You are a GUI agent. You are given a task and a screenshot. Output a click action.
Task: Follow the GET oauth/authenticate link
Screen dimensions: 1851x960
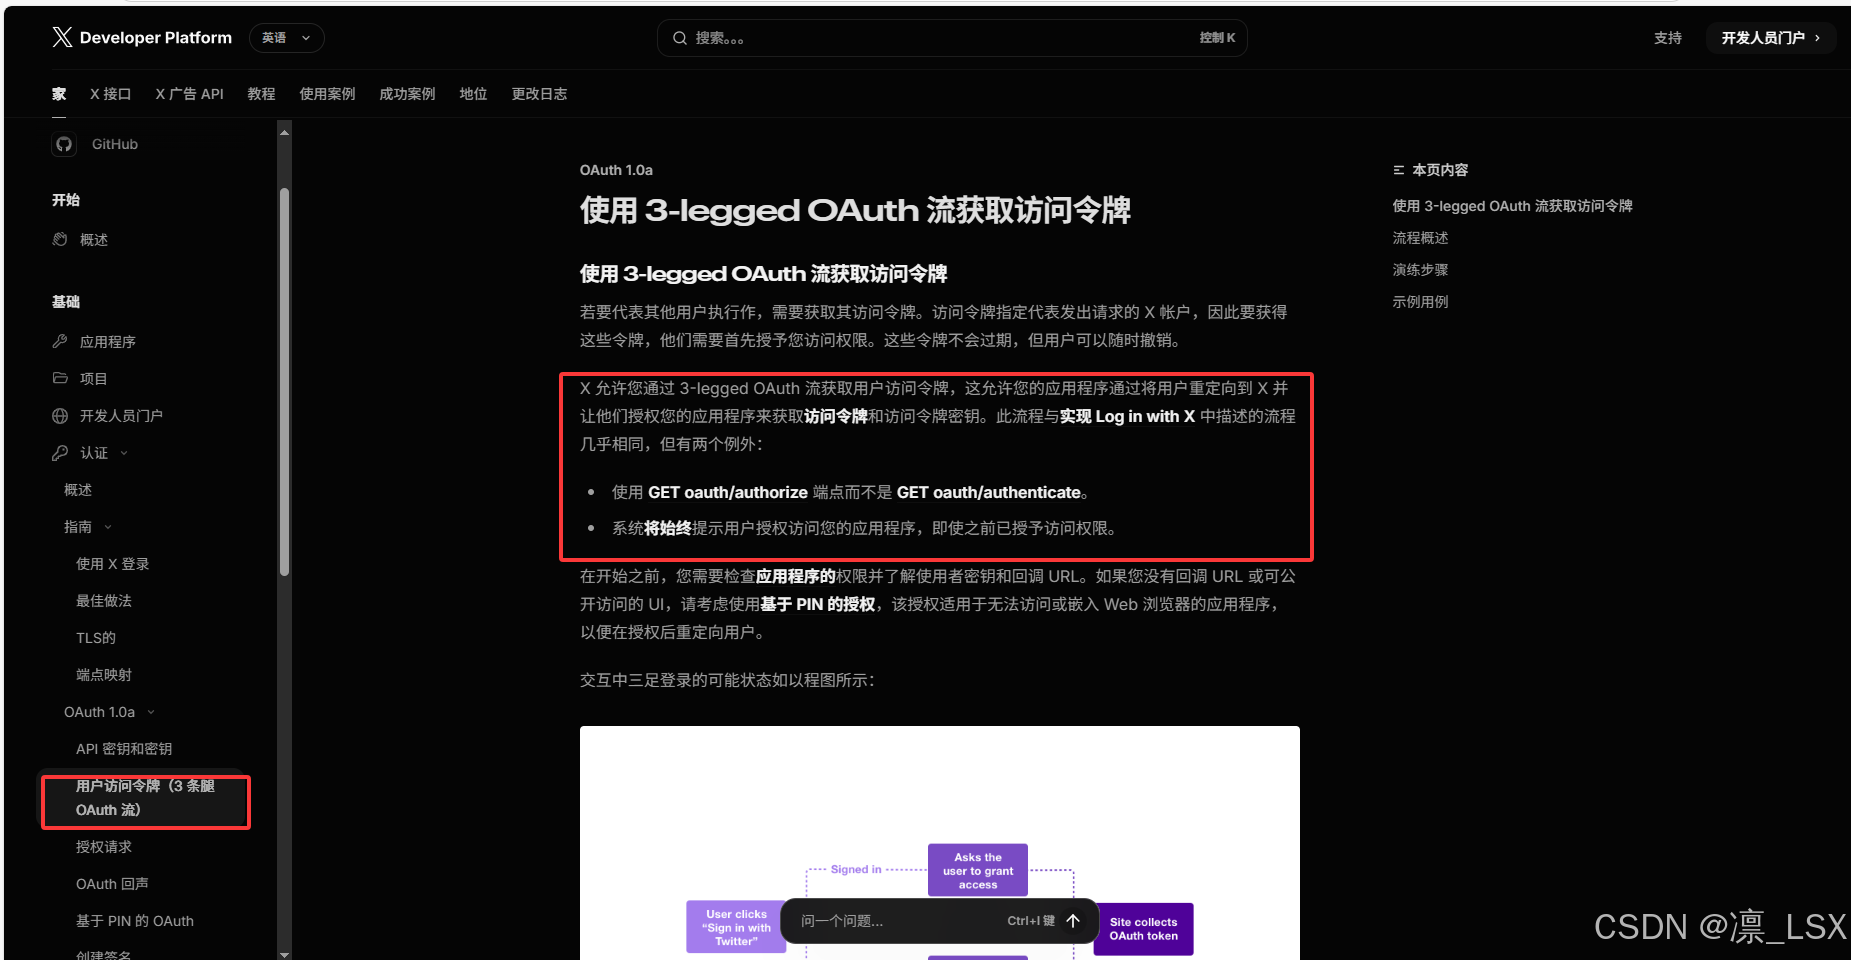(988, 492)
